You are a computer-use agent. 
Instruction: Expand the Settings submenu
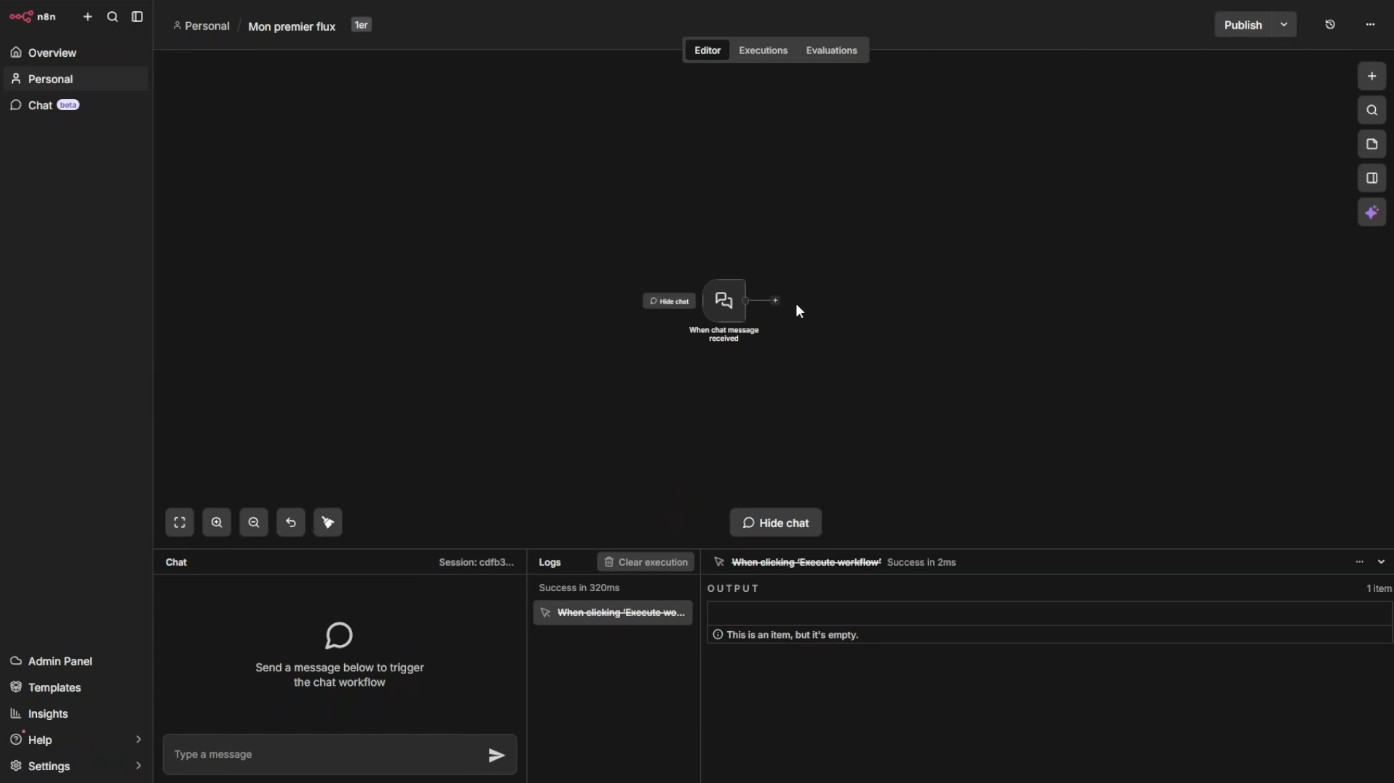pyautogui.click(x=138, y=766)
